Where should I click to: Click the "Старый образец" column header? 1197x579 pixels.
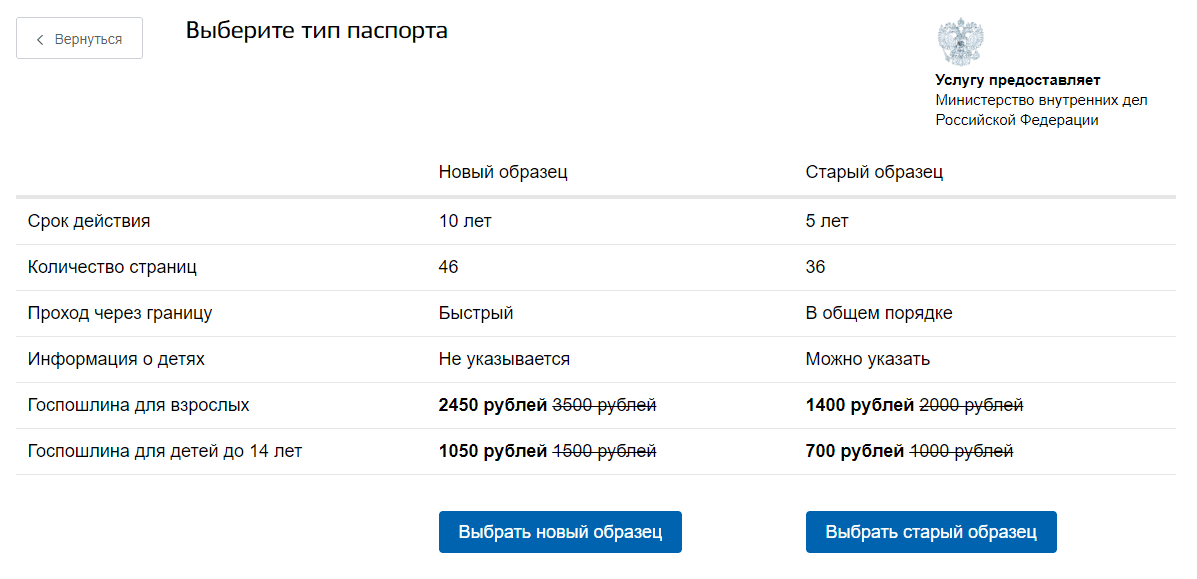(874, 172)
